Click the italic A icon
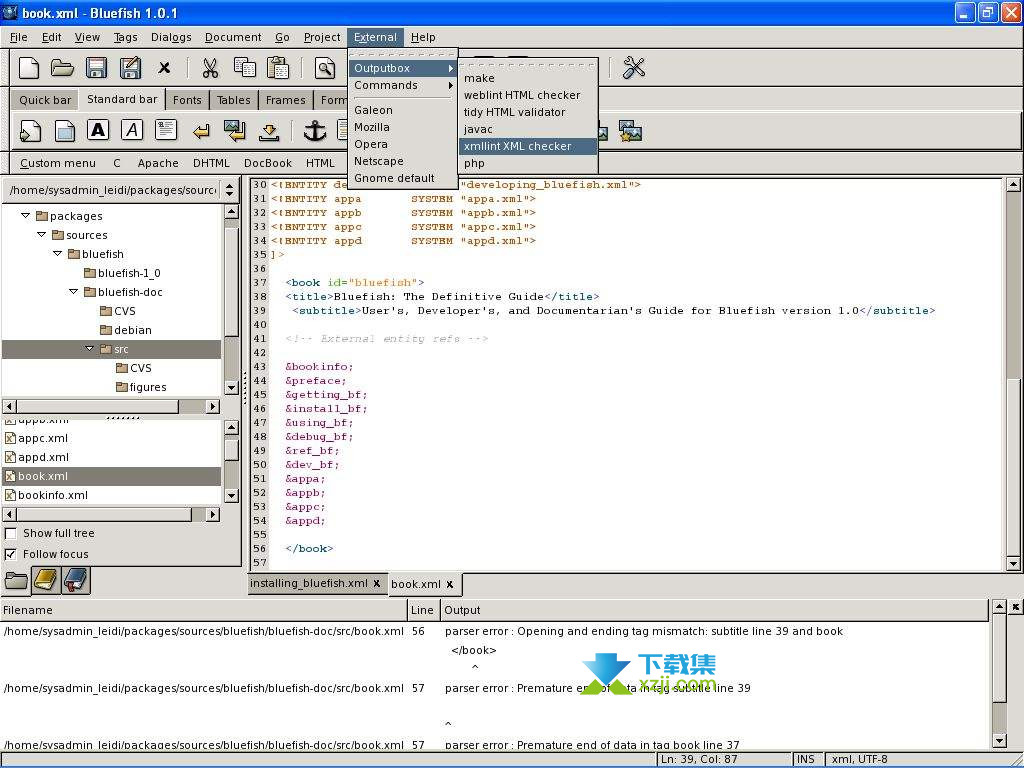Image resolution: width=1024 pixels, height=768 pixels. pos(132,130)
